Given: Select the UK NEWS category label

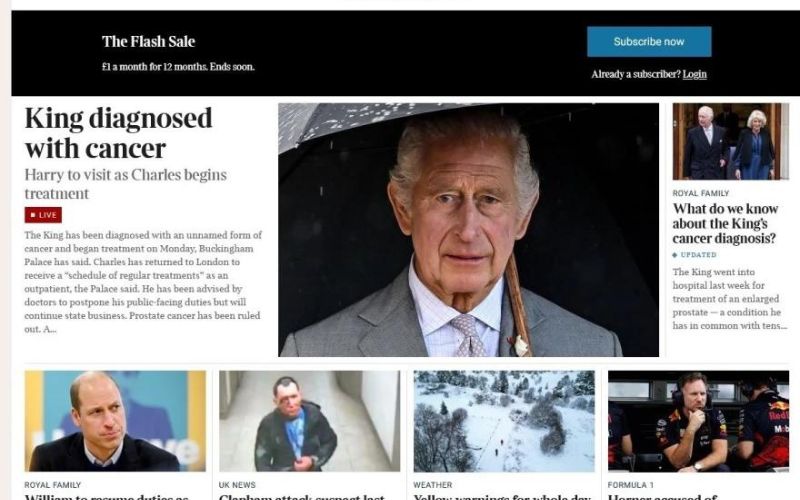Looking at the screenshot, I should click(237, 485).
